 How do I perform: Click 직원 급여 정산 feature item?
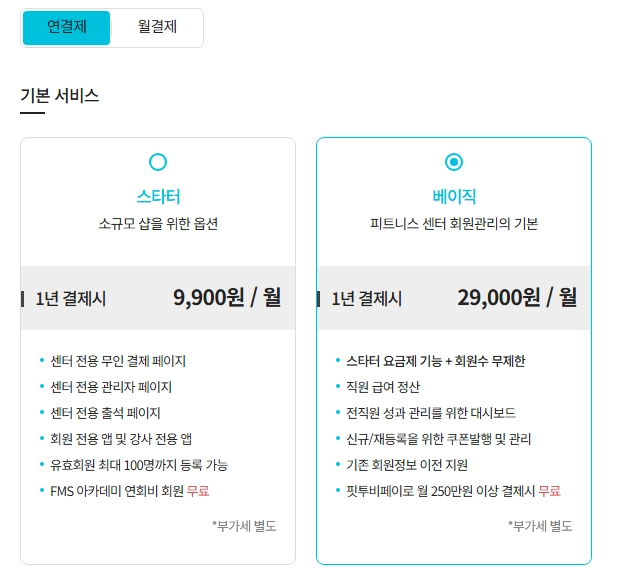pos(383,387)
